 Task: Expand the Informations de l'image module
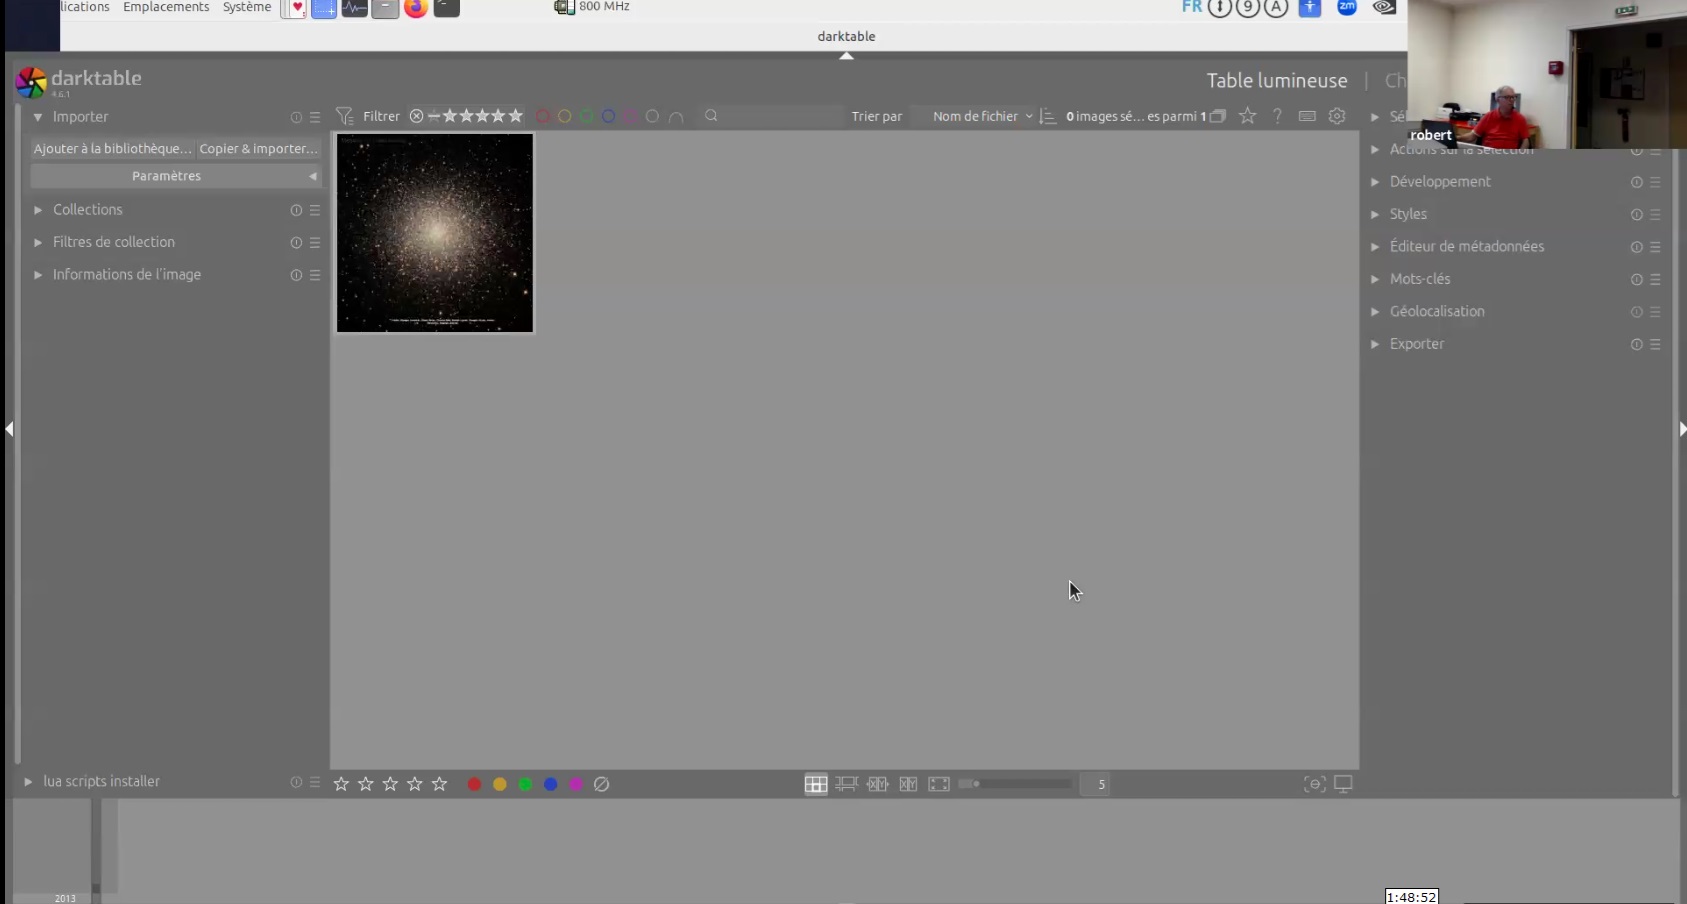click(38, 275)
